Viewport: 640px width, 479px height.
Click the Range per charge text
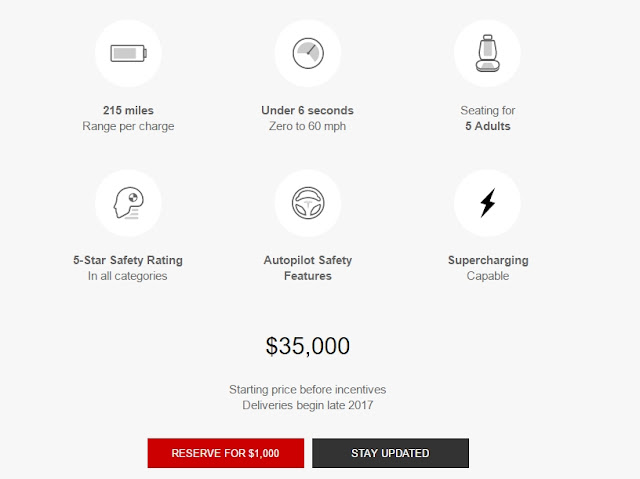[128, 126]
